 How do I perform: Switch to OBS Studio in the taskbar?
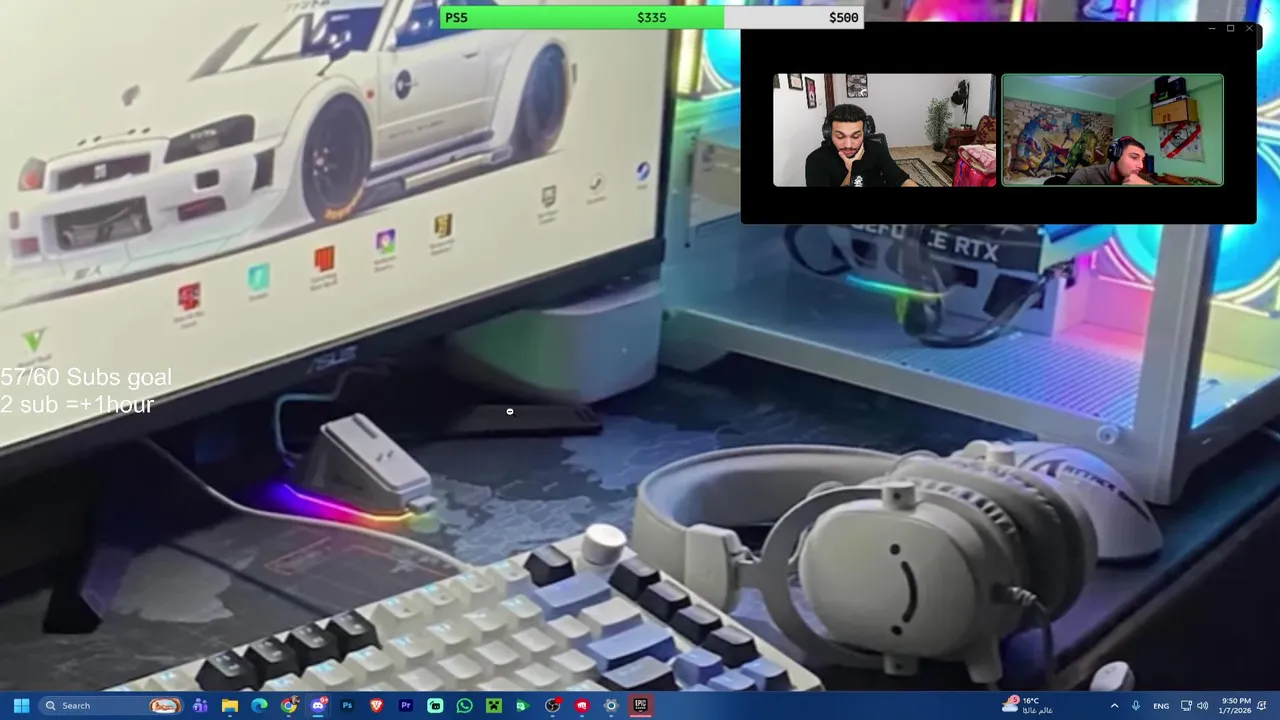552,705
